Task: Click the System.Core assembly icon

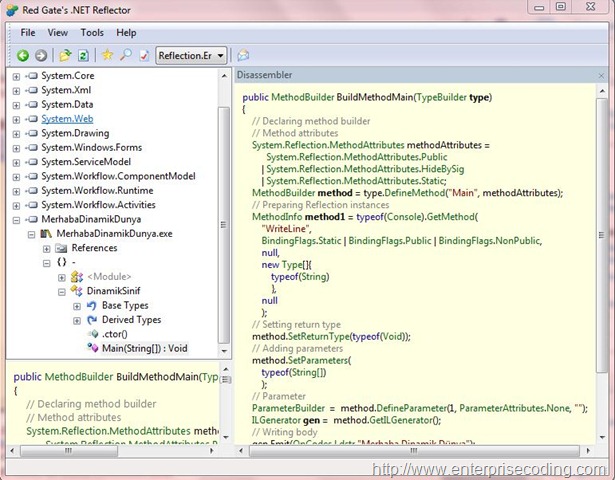Action: pos(31,76)
